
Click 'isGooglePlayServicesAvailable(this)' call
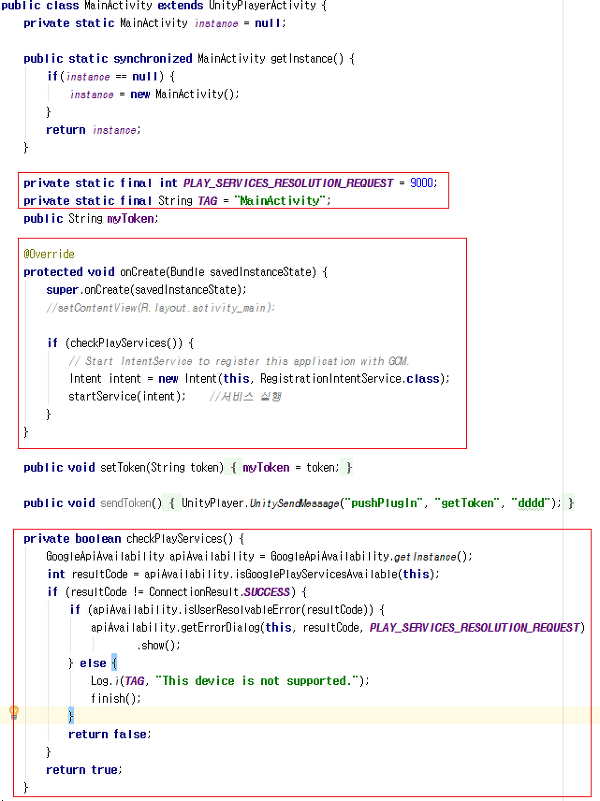(337, 574)
